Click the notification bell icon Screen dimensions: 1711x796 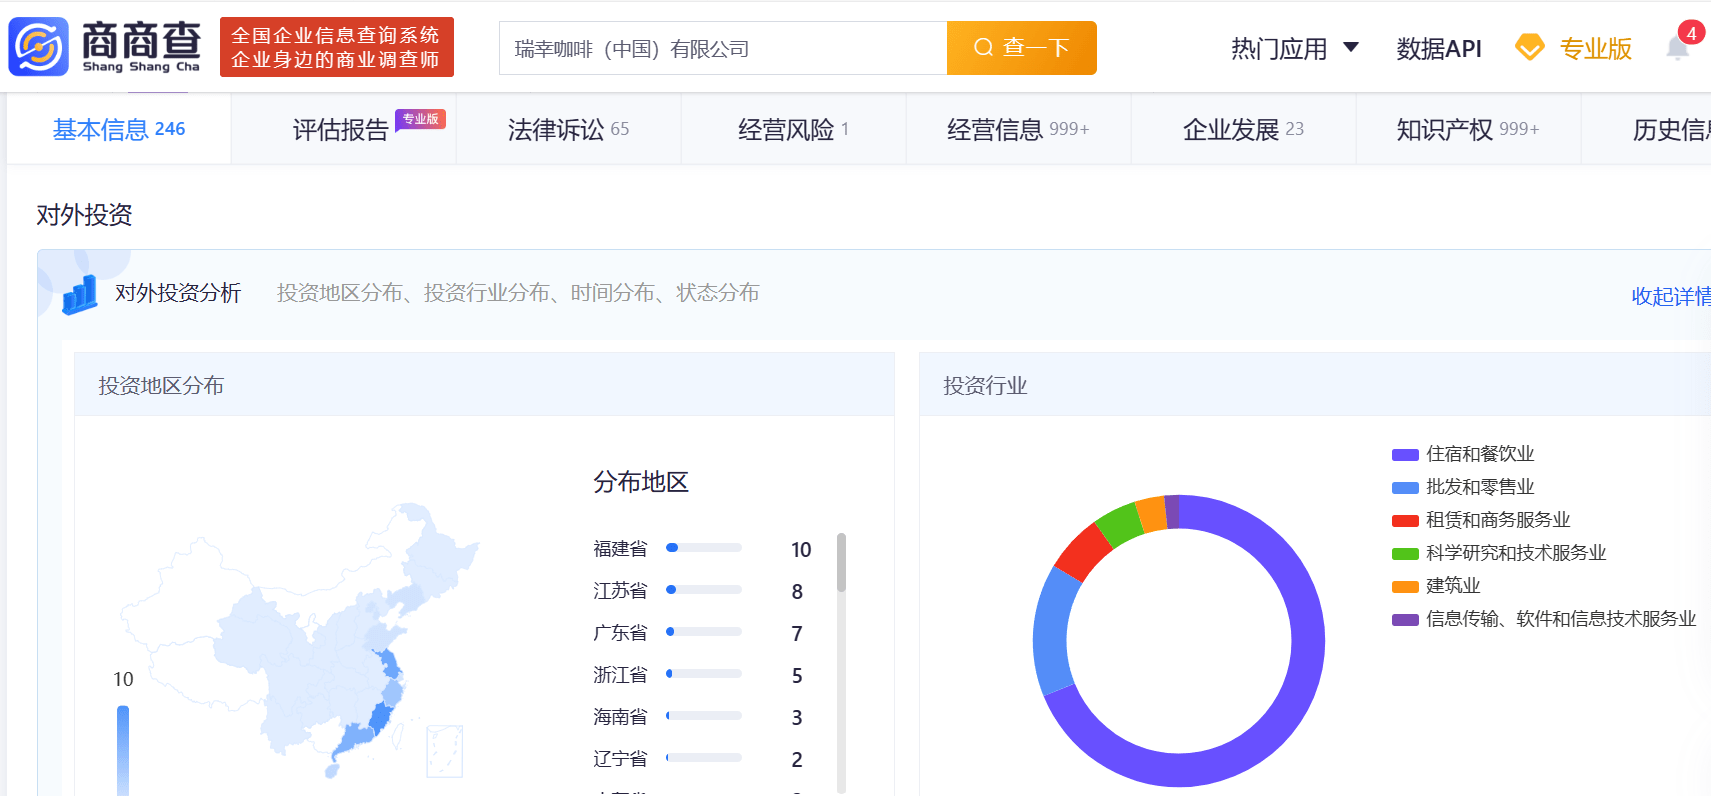tap(1677, 48)
